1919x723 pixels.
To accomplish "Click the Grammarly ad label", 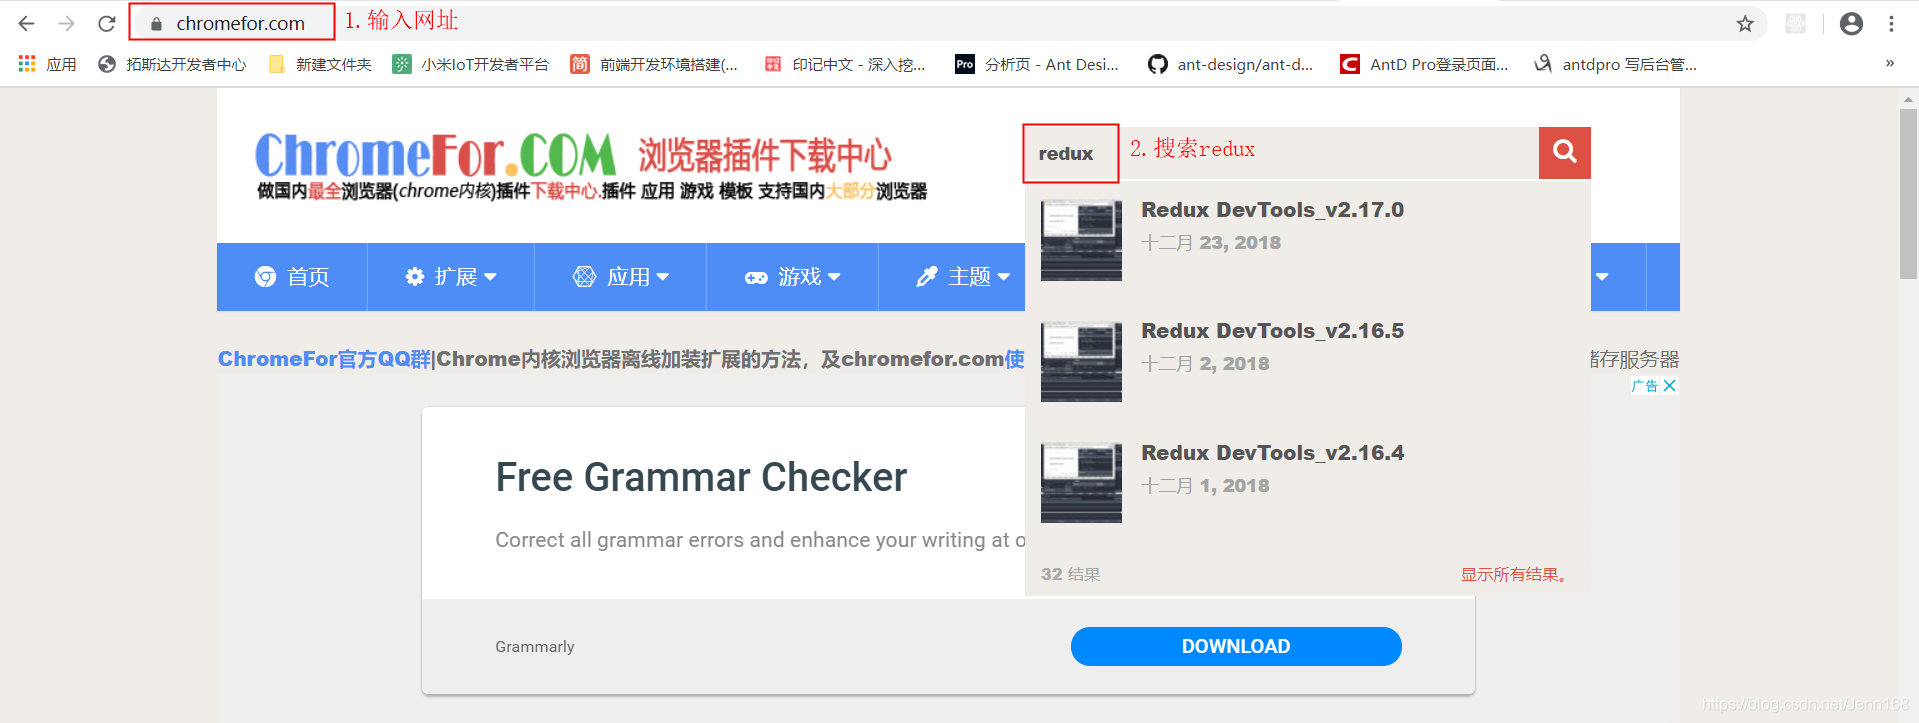I will click(535, 647).
